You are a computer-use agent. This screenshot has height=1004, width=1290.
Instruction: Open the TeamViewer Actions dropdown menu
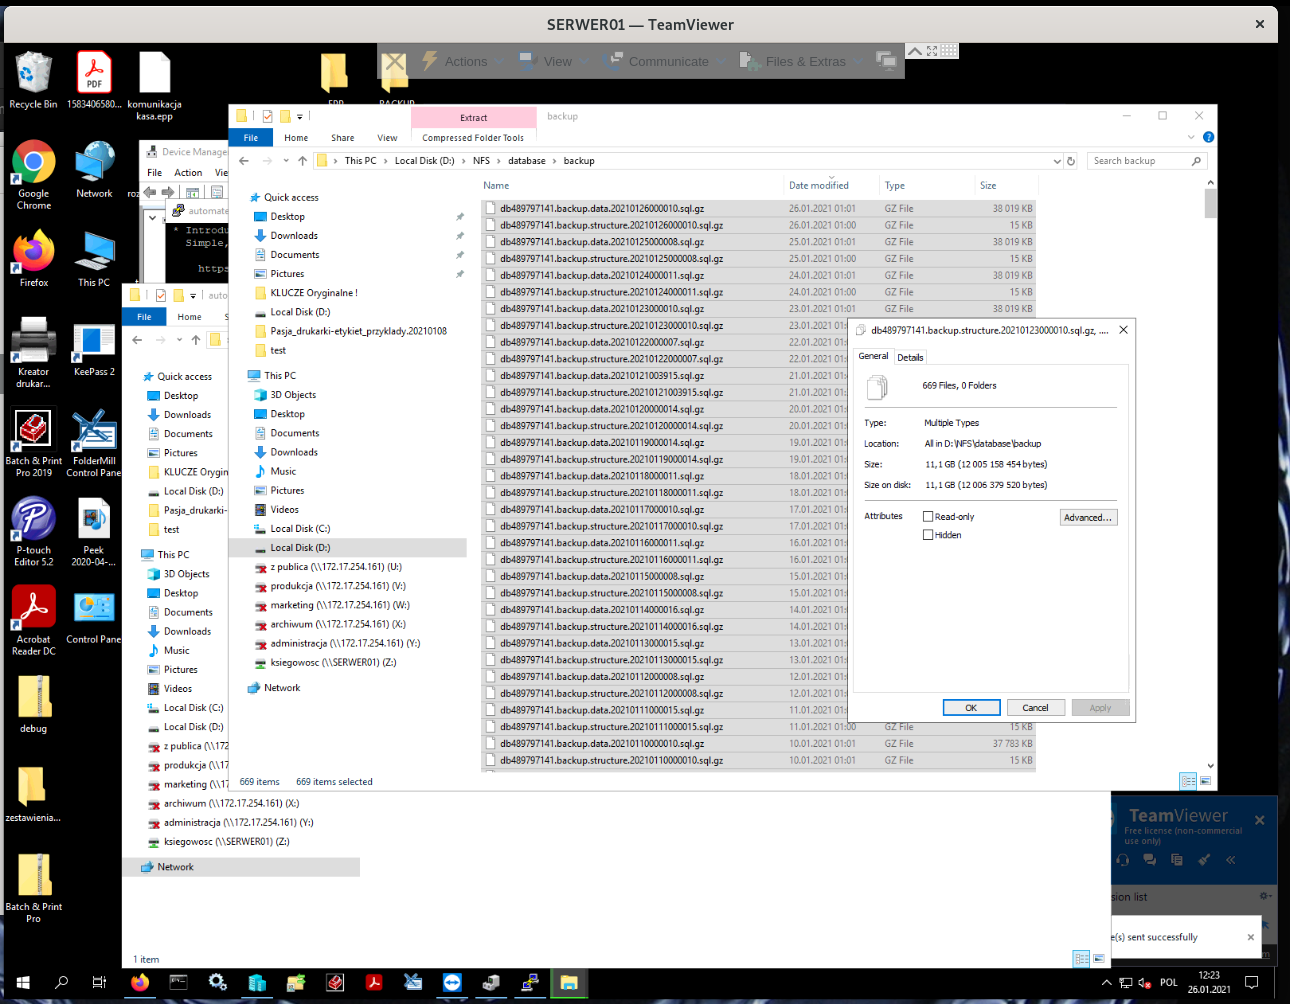(x=464, y=61)
